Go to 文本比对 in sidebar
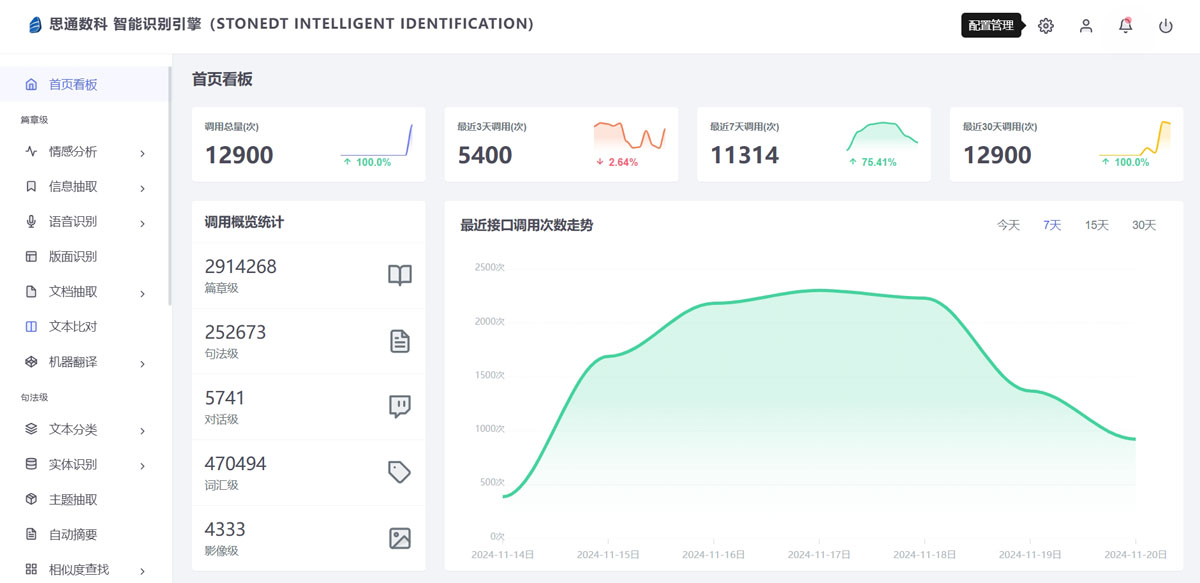This screenshot has height=583, width=1200. (x=73, y=327)
